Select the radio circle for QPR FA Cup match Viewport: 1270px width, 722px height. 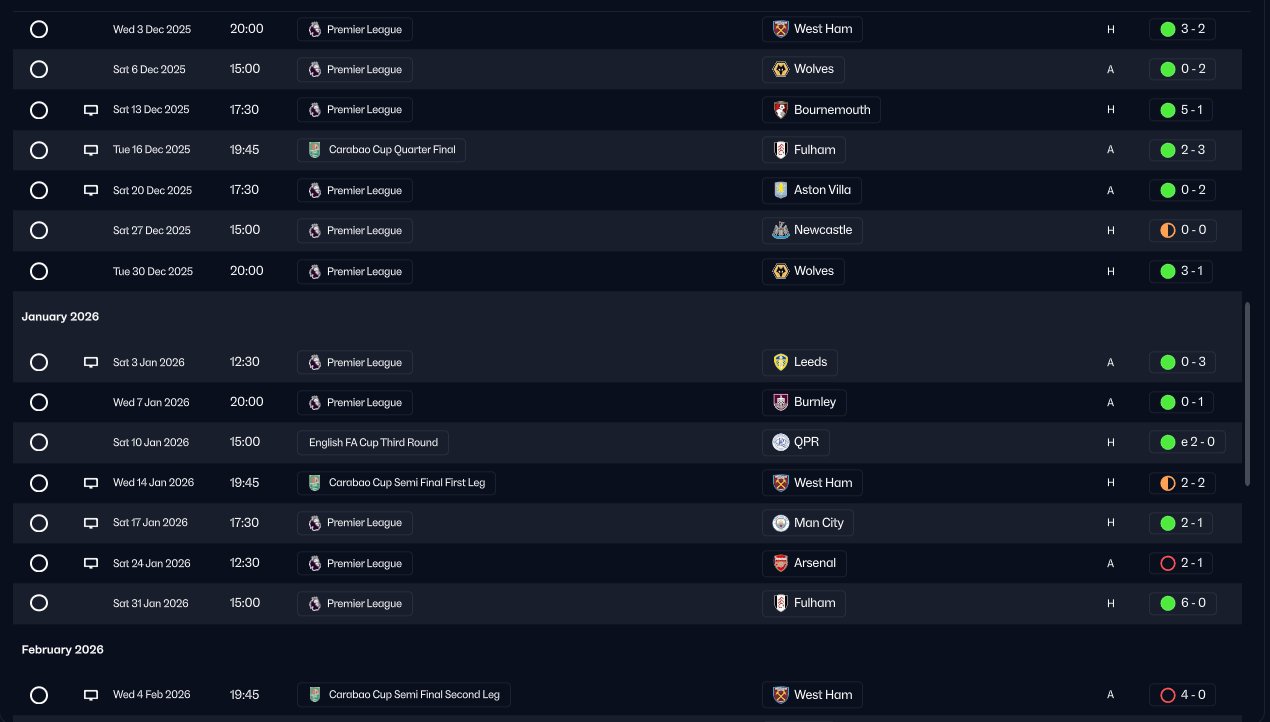tap(39, 442)
